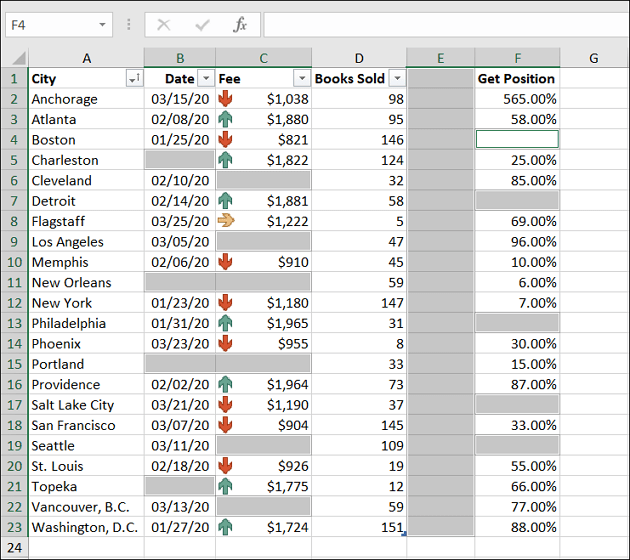Click the red down arrow icon for Anchorage
The height and width of the screenshot is (560, 630).
coord(225,99)
